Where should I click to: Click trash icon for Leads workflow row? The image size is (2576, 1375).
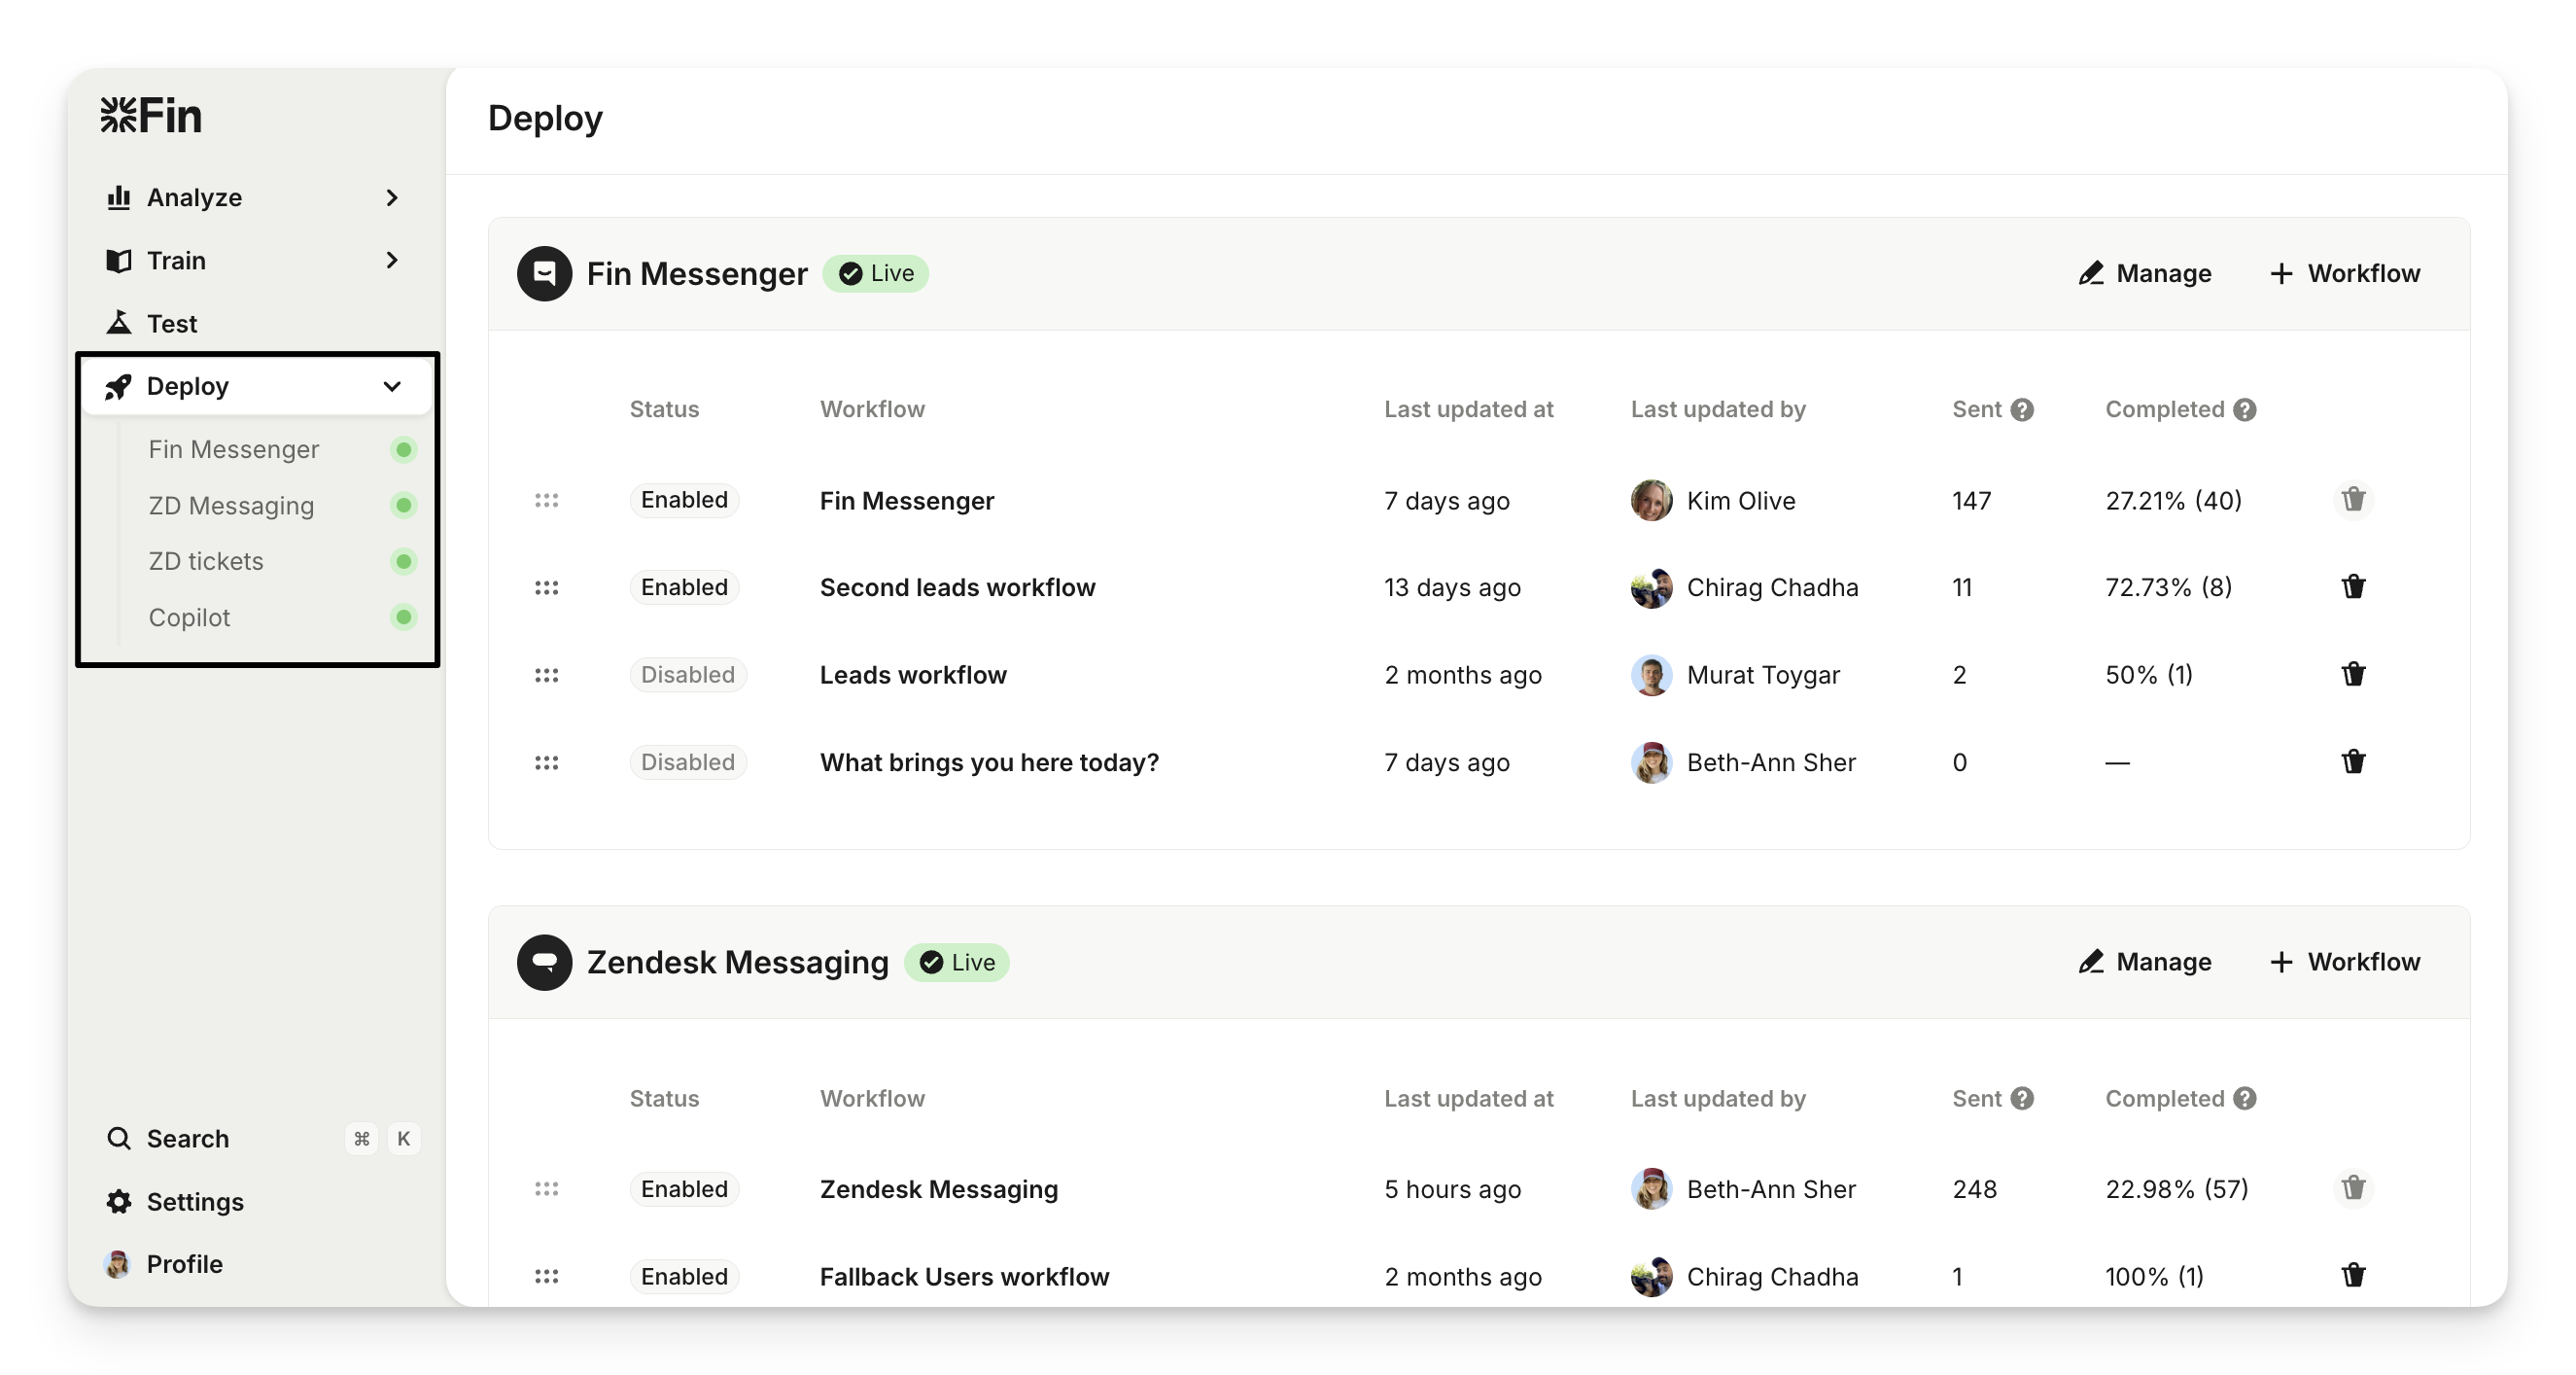tap(2353, 674)
